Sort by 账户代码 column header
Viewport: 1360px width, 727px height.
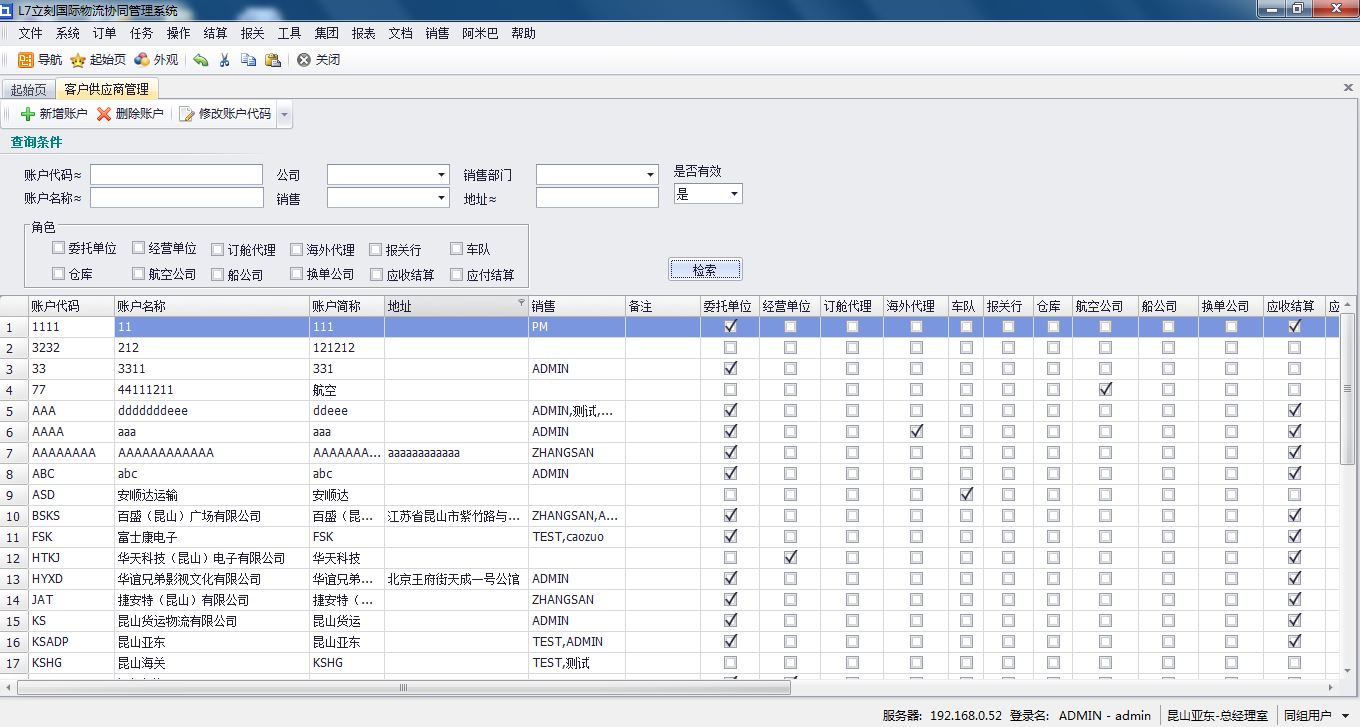[x=70, y=306]
